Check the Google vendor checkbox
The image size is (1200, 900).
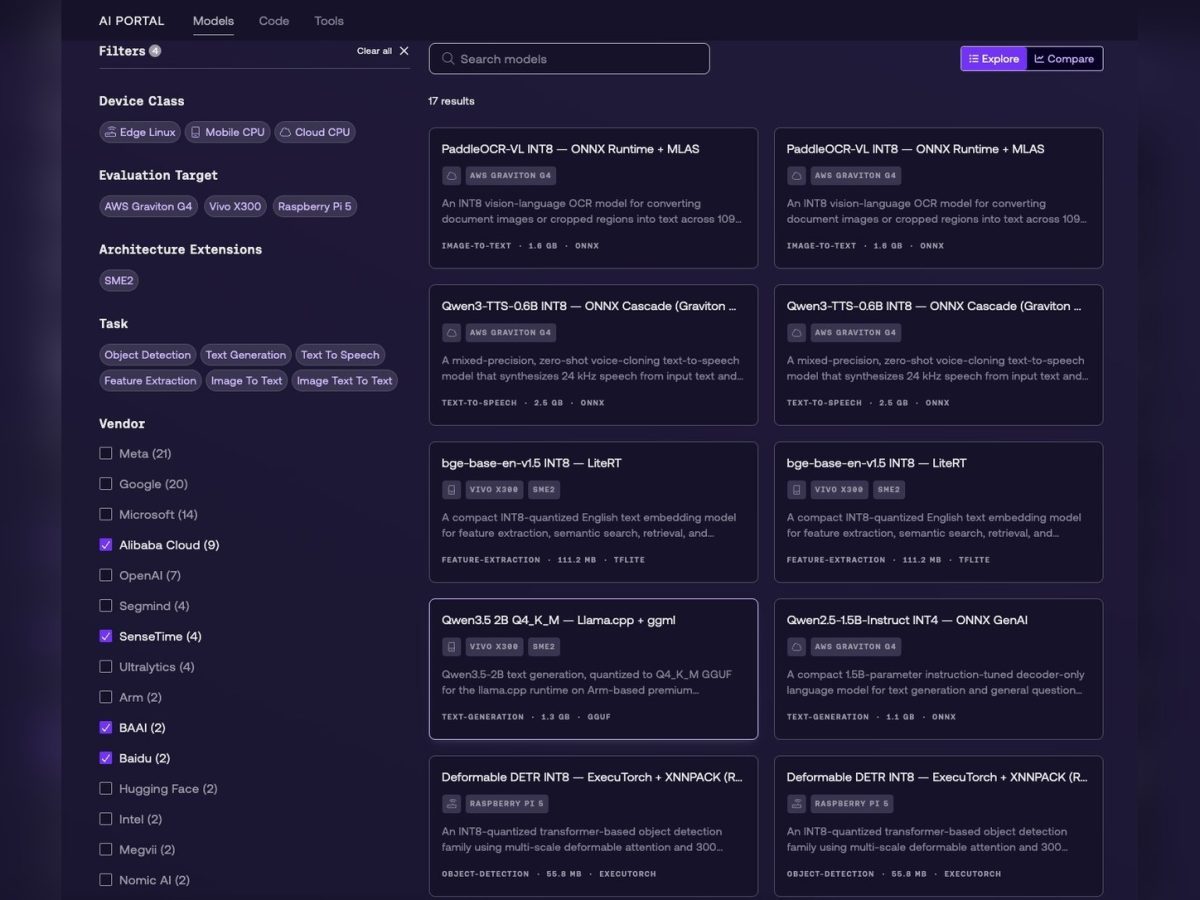pos(106,484)
